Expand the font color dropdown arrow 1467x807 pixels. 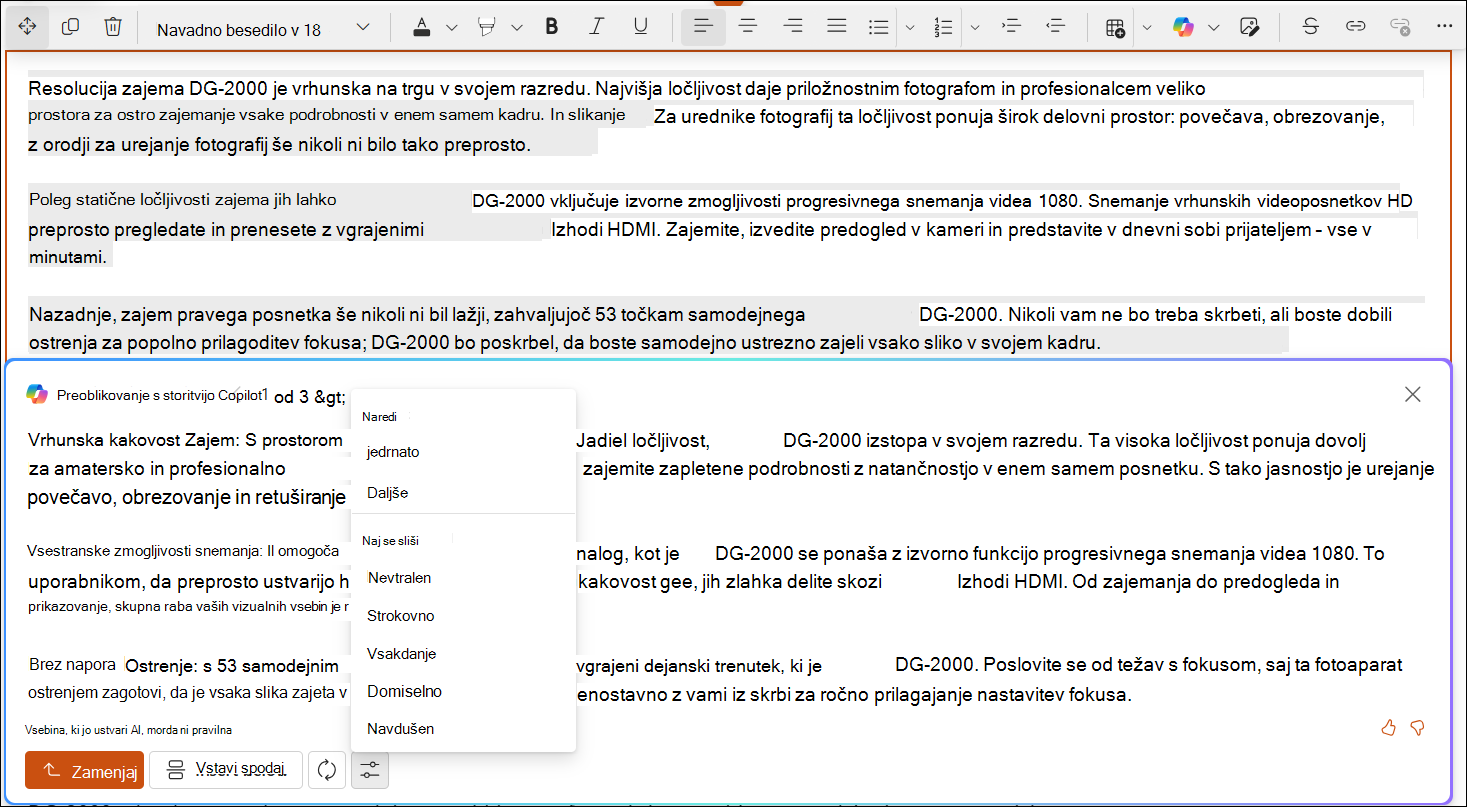(x=452, y=27)
